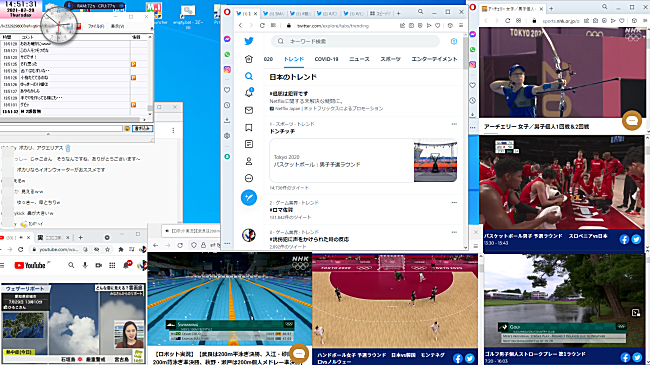This screenshot has width=650, height=365.
Task: Open Twitter lists icon
Action: tap(249, 144)
